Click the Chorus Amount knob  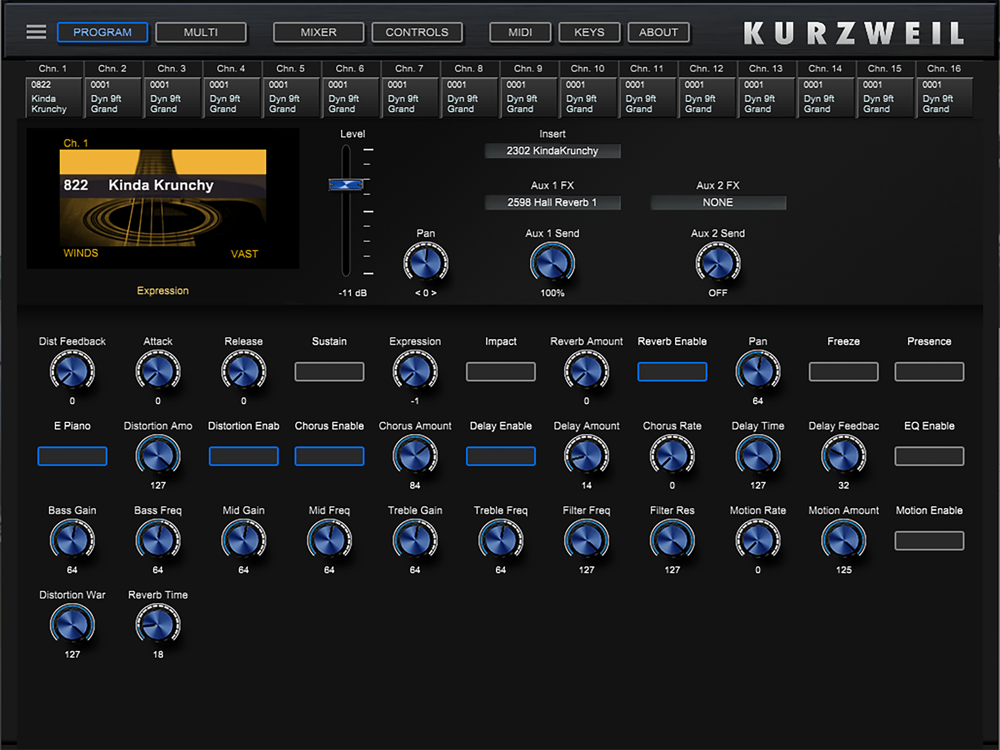click(x=415, y=457)
